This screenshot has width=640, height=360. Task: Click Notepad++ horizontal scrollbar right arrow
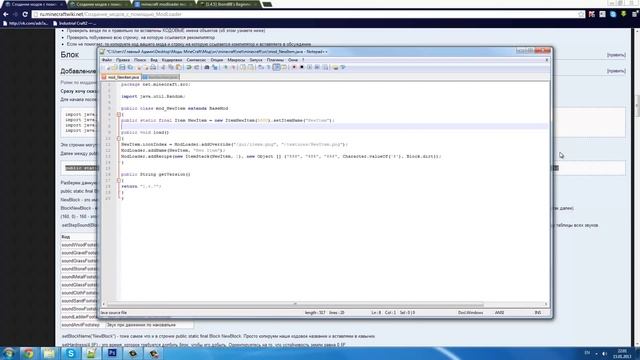[546, 304]
